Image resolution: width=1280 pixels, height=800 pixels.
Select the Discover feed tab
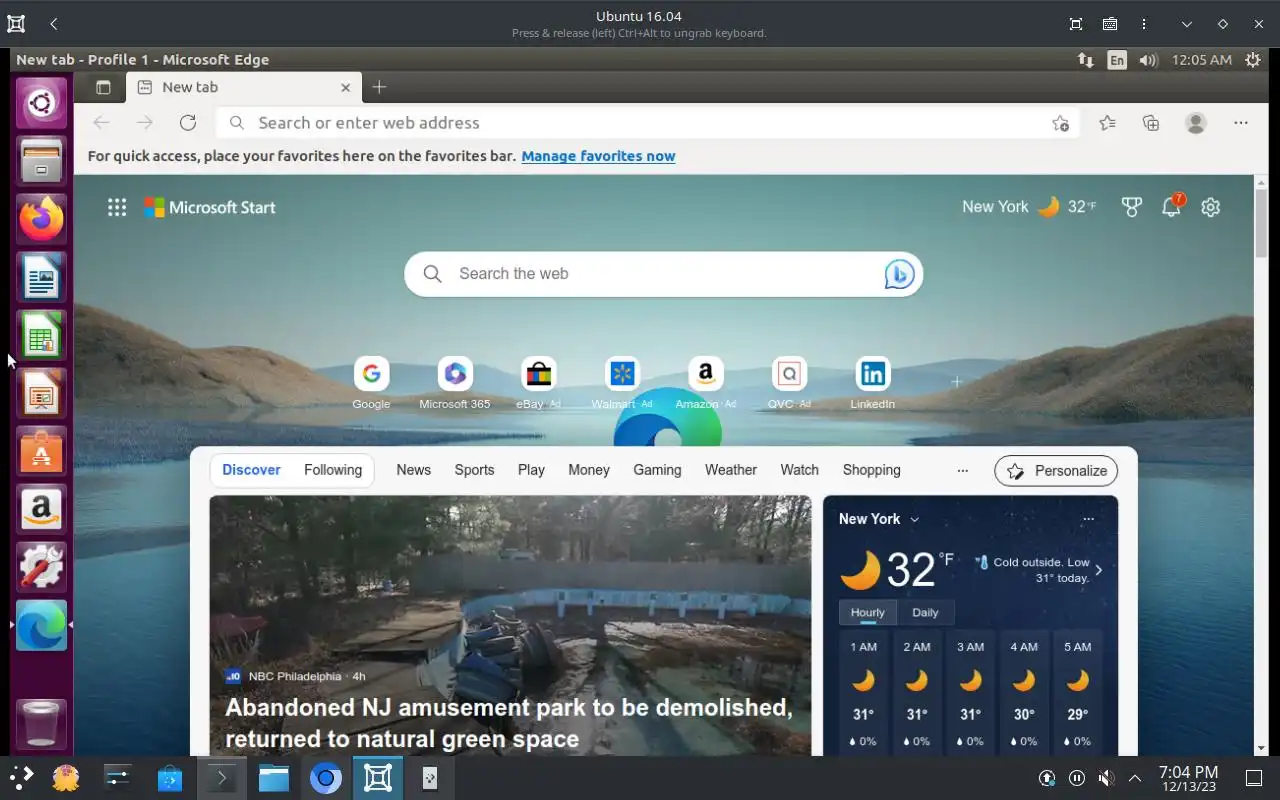(x=251, y=470)
